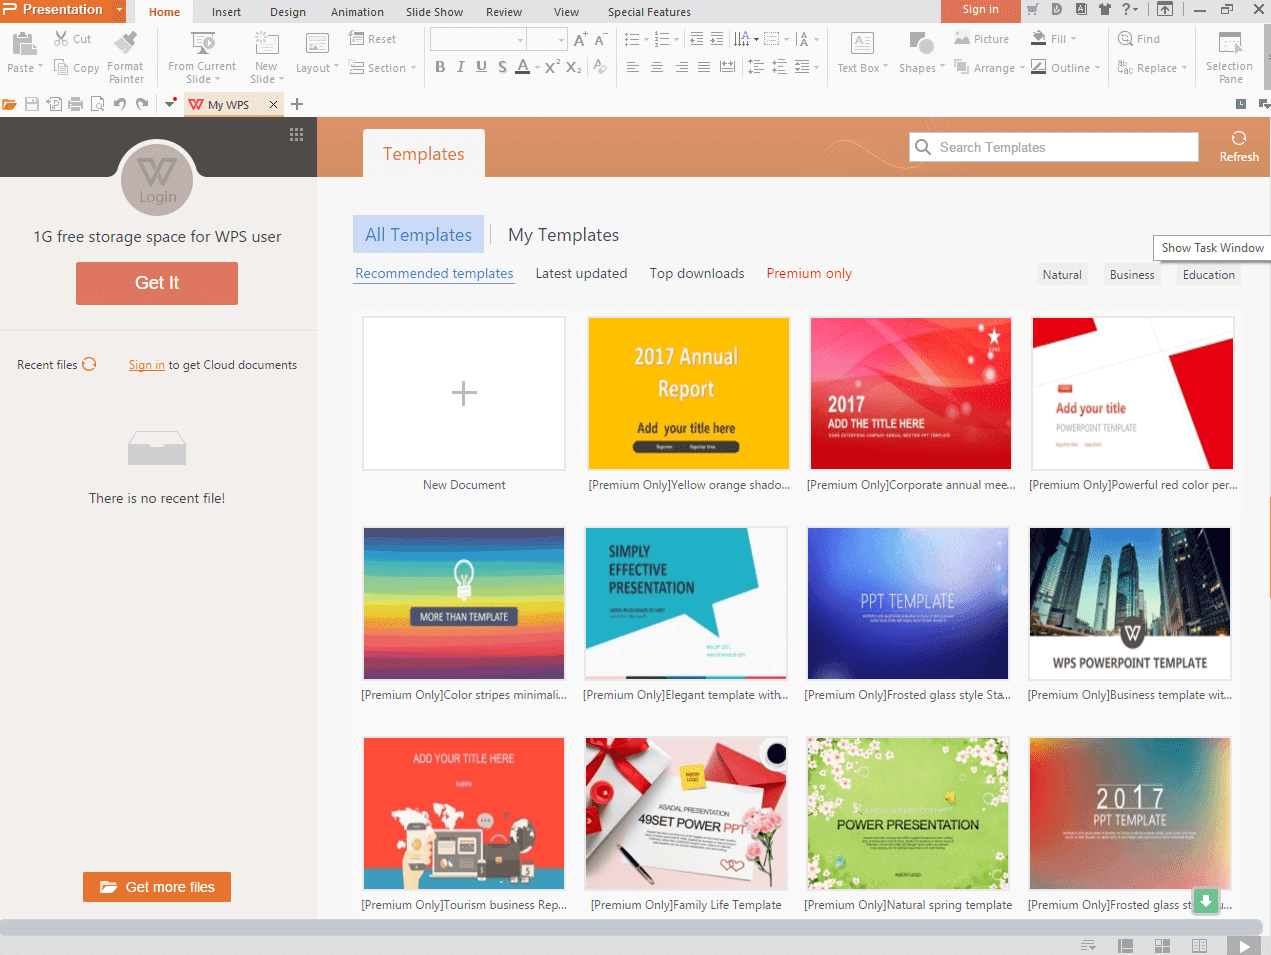
Task: Click the skin T-shirt icon
Action: 1105,10
